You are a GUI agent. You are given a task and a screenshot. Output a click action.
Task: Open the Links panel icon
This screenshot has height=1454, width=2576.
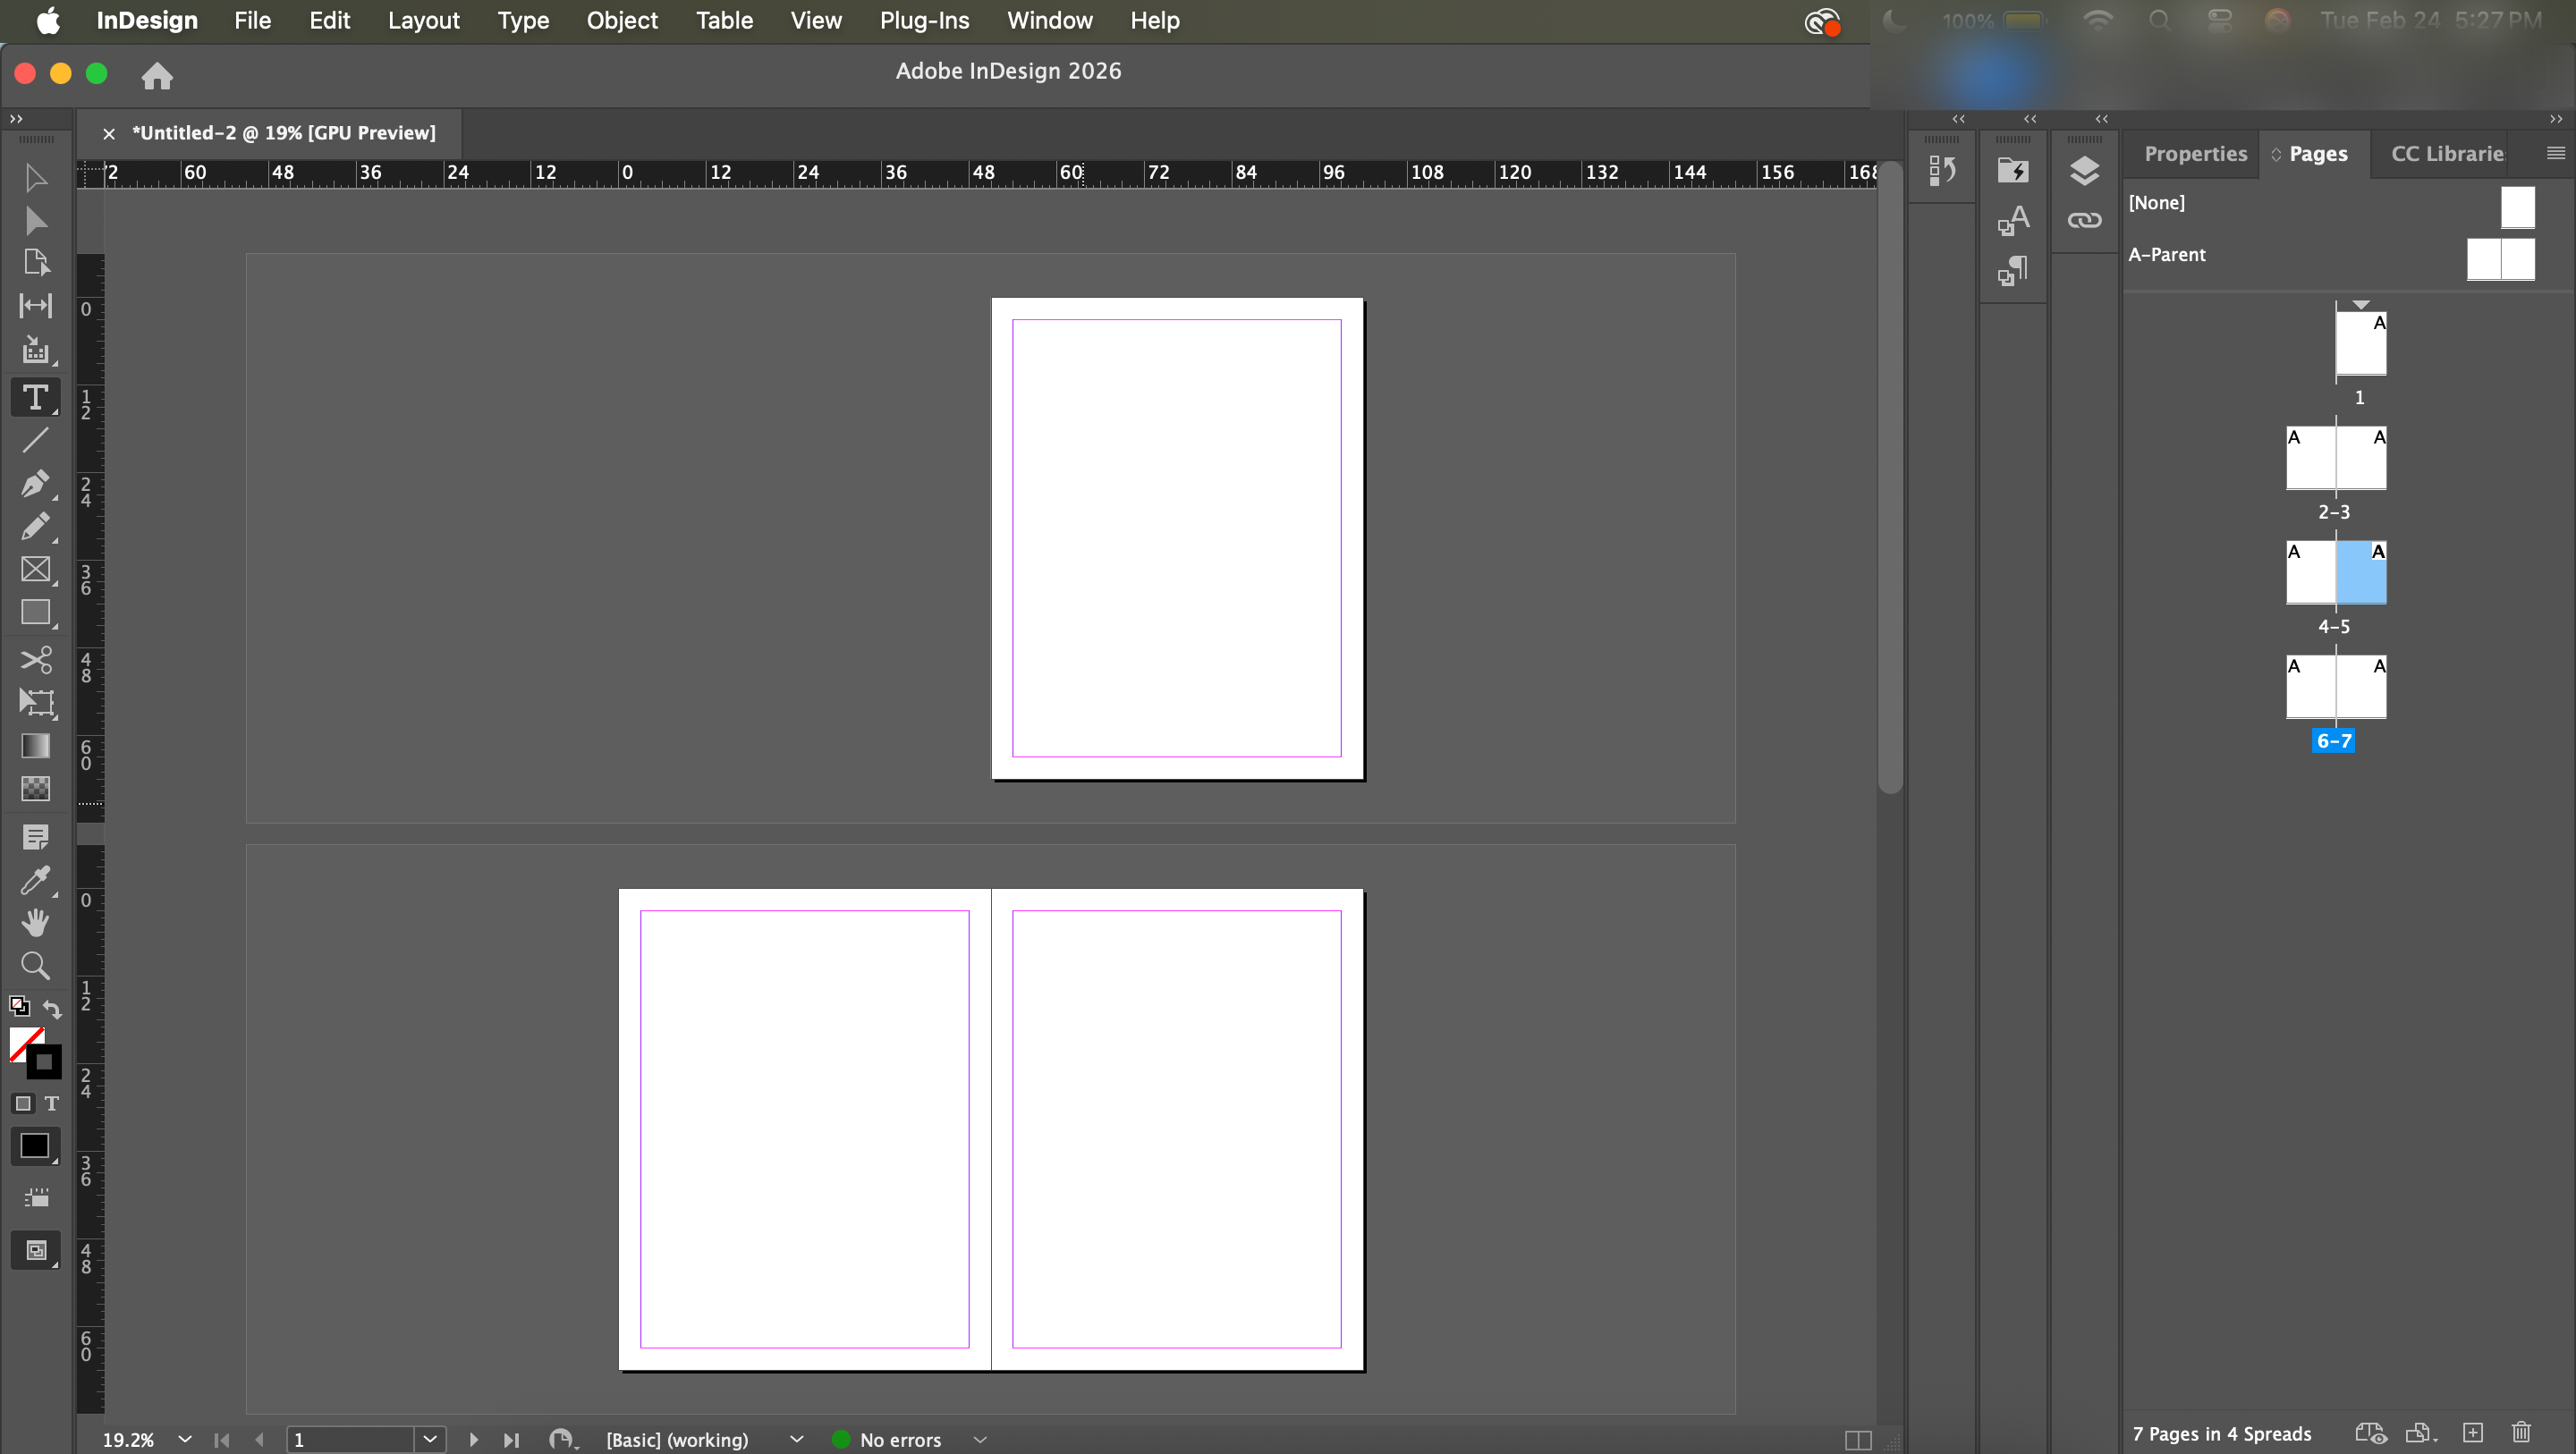2084,221
